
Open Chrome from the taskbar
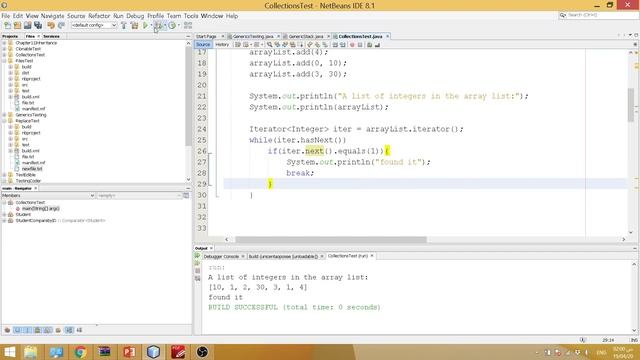80,352
